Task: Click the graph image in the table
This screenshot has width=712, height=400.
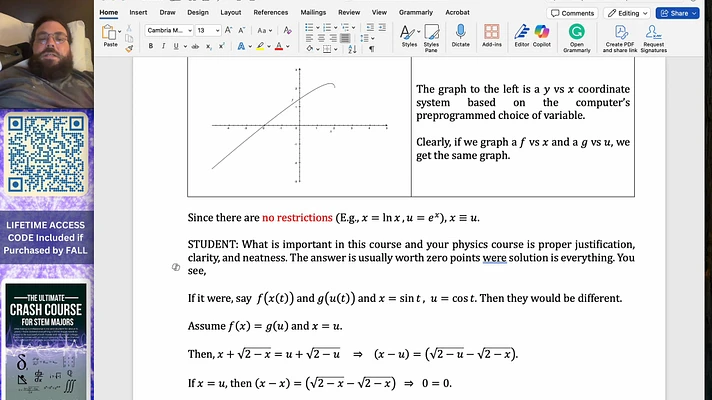Action: pos(299,125)
